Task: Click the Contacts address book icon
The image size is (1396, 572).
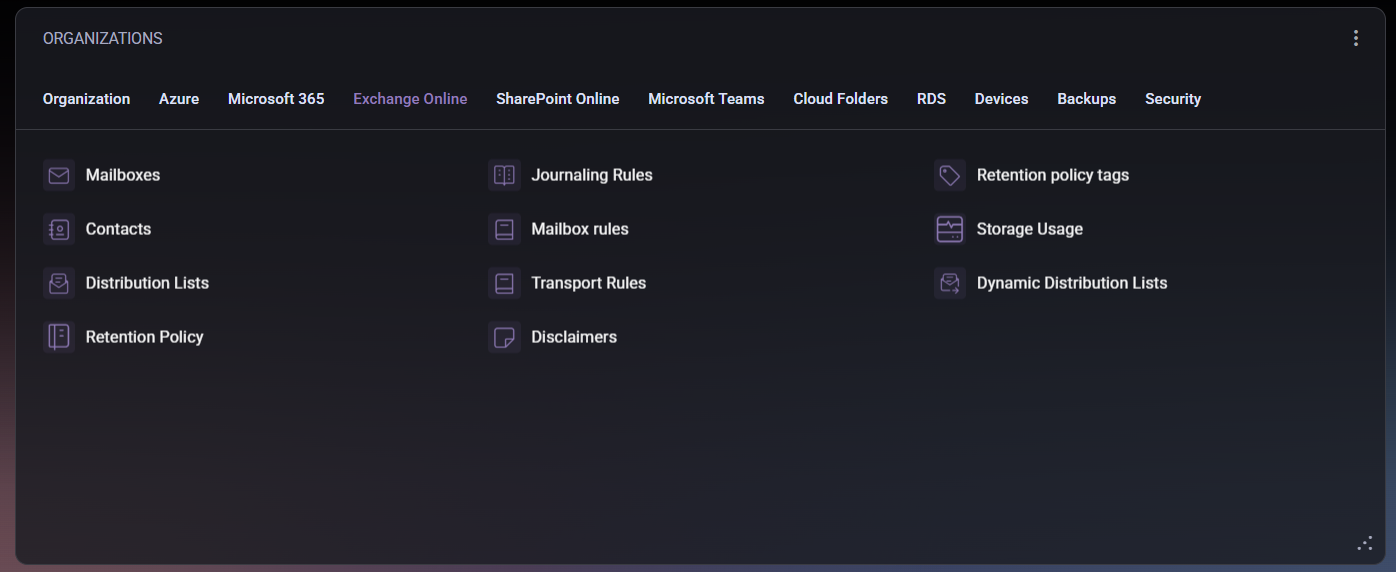Action: point(59,229)
